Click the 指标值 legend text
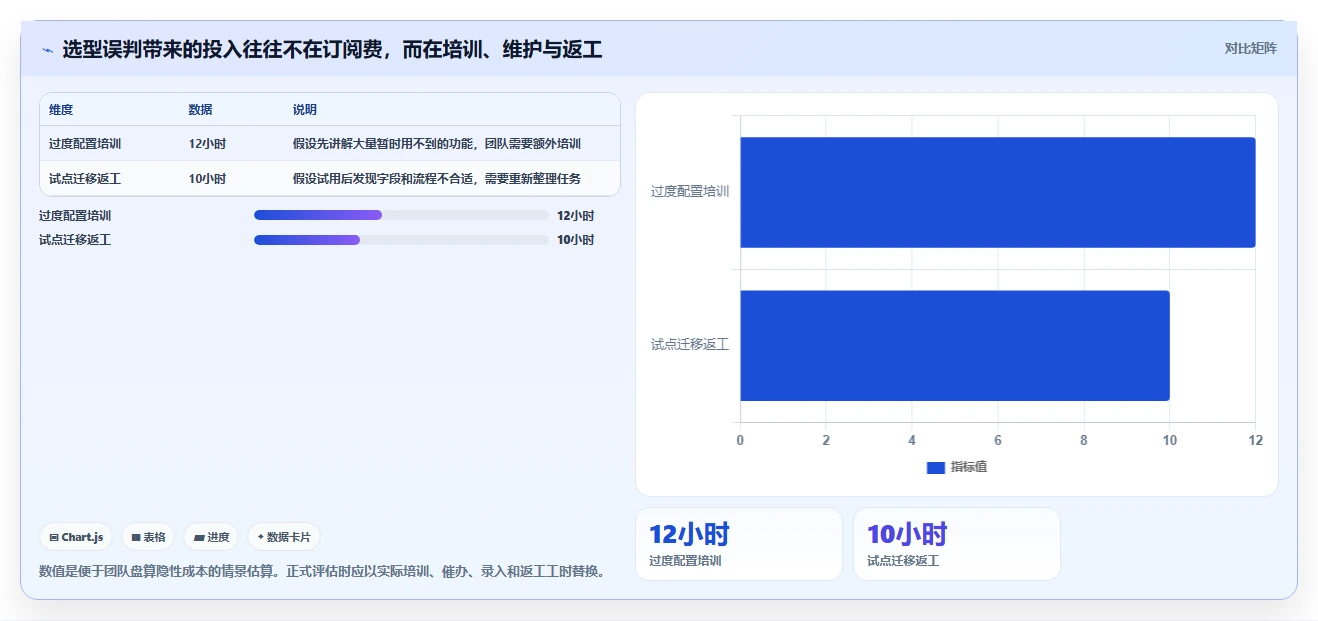Screen dimensions: 1318x621 pyautogui.click(x=969, y=467)
